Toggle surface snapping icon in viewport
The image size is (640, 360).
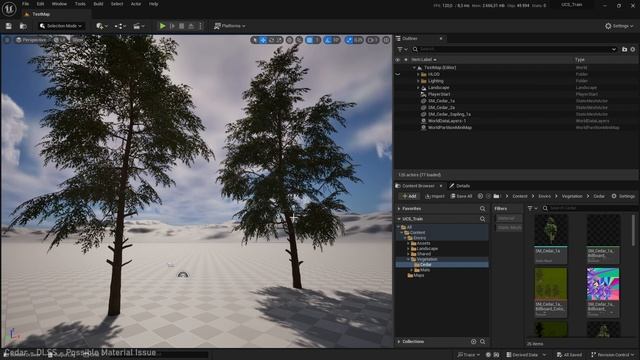299,40
